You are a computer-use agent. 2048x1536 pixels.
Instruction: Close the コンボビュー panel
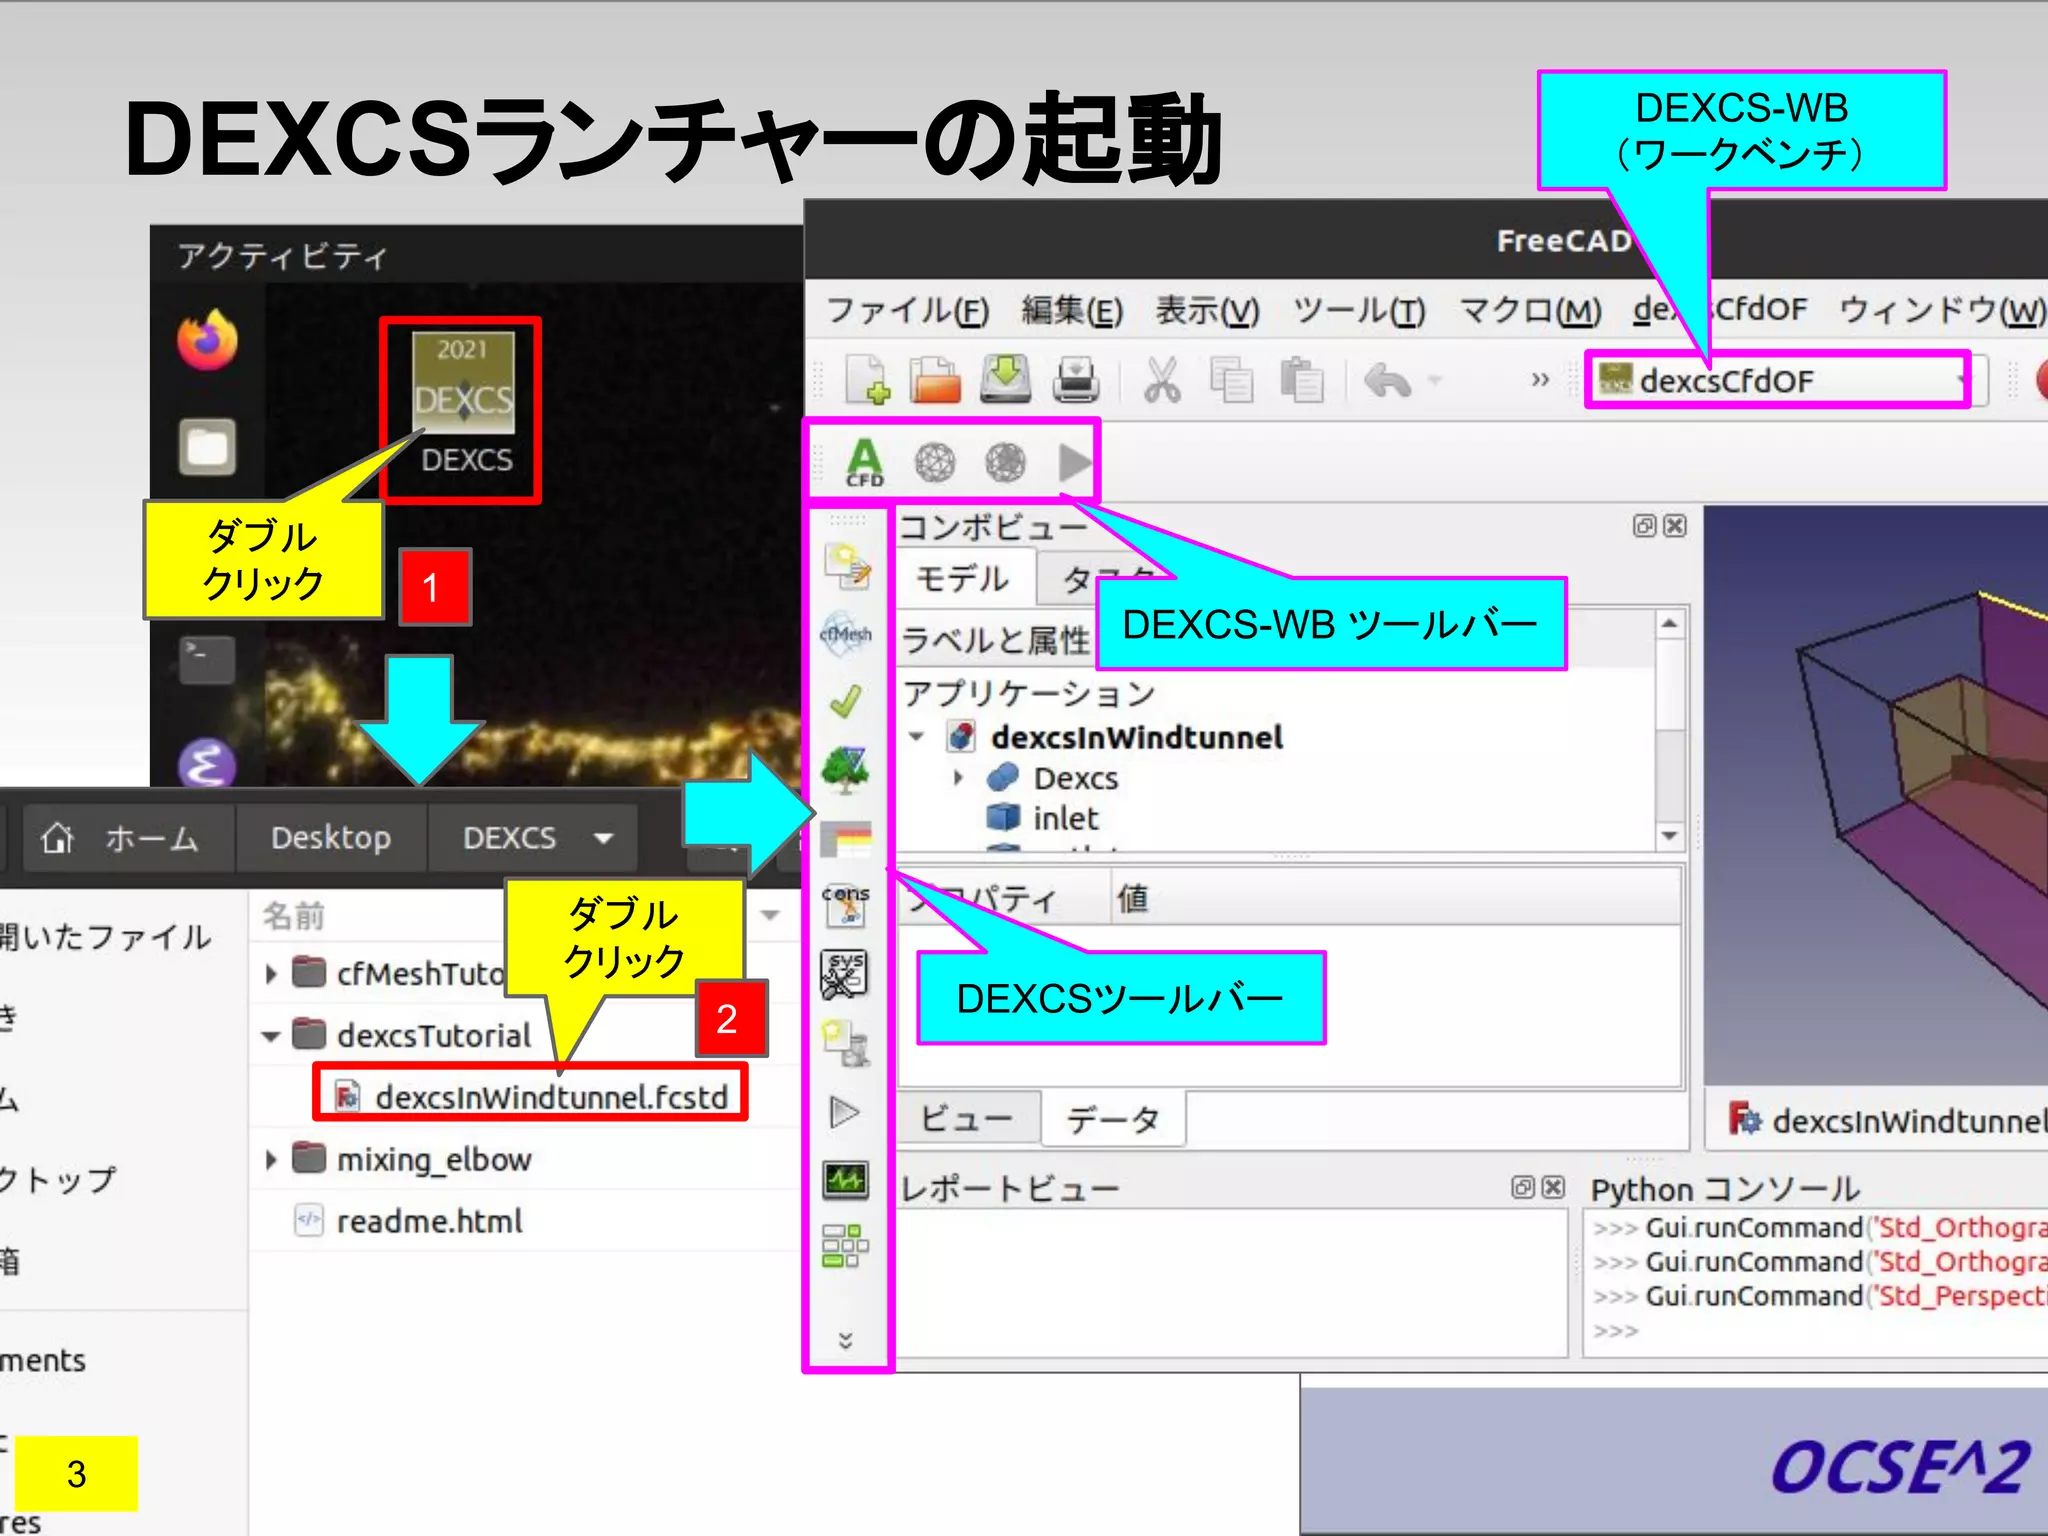[1675, 526]
